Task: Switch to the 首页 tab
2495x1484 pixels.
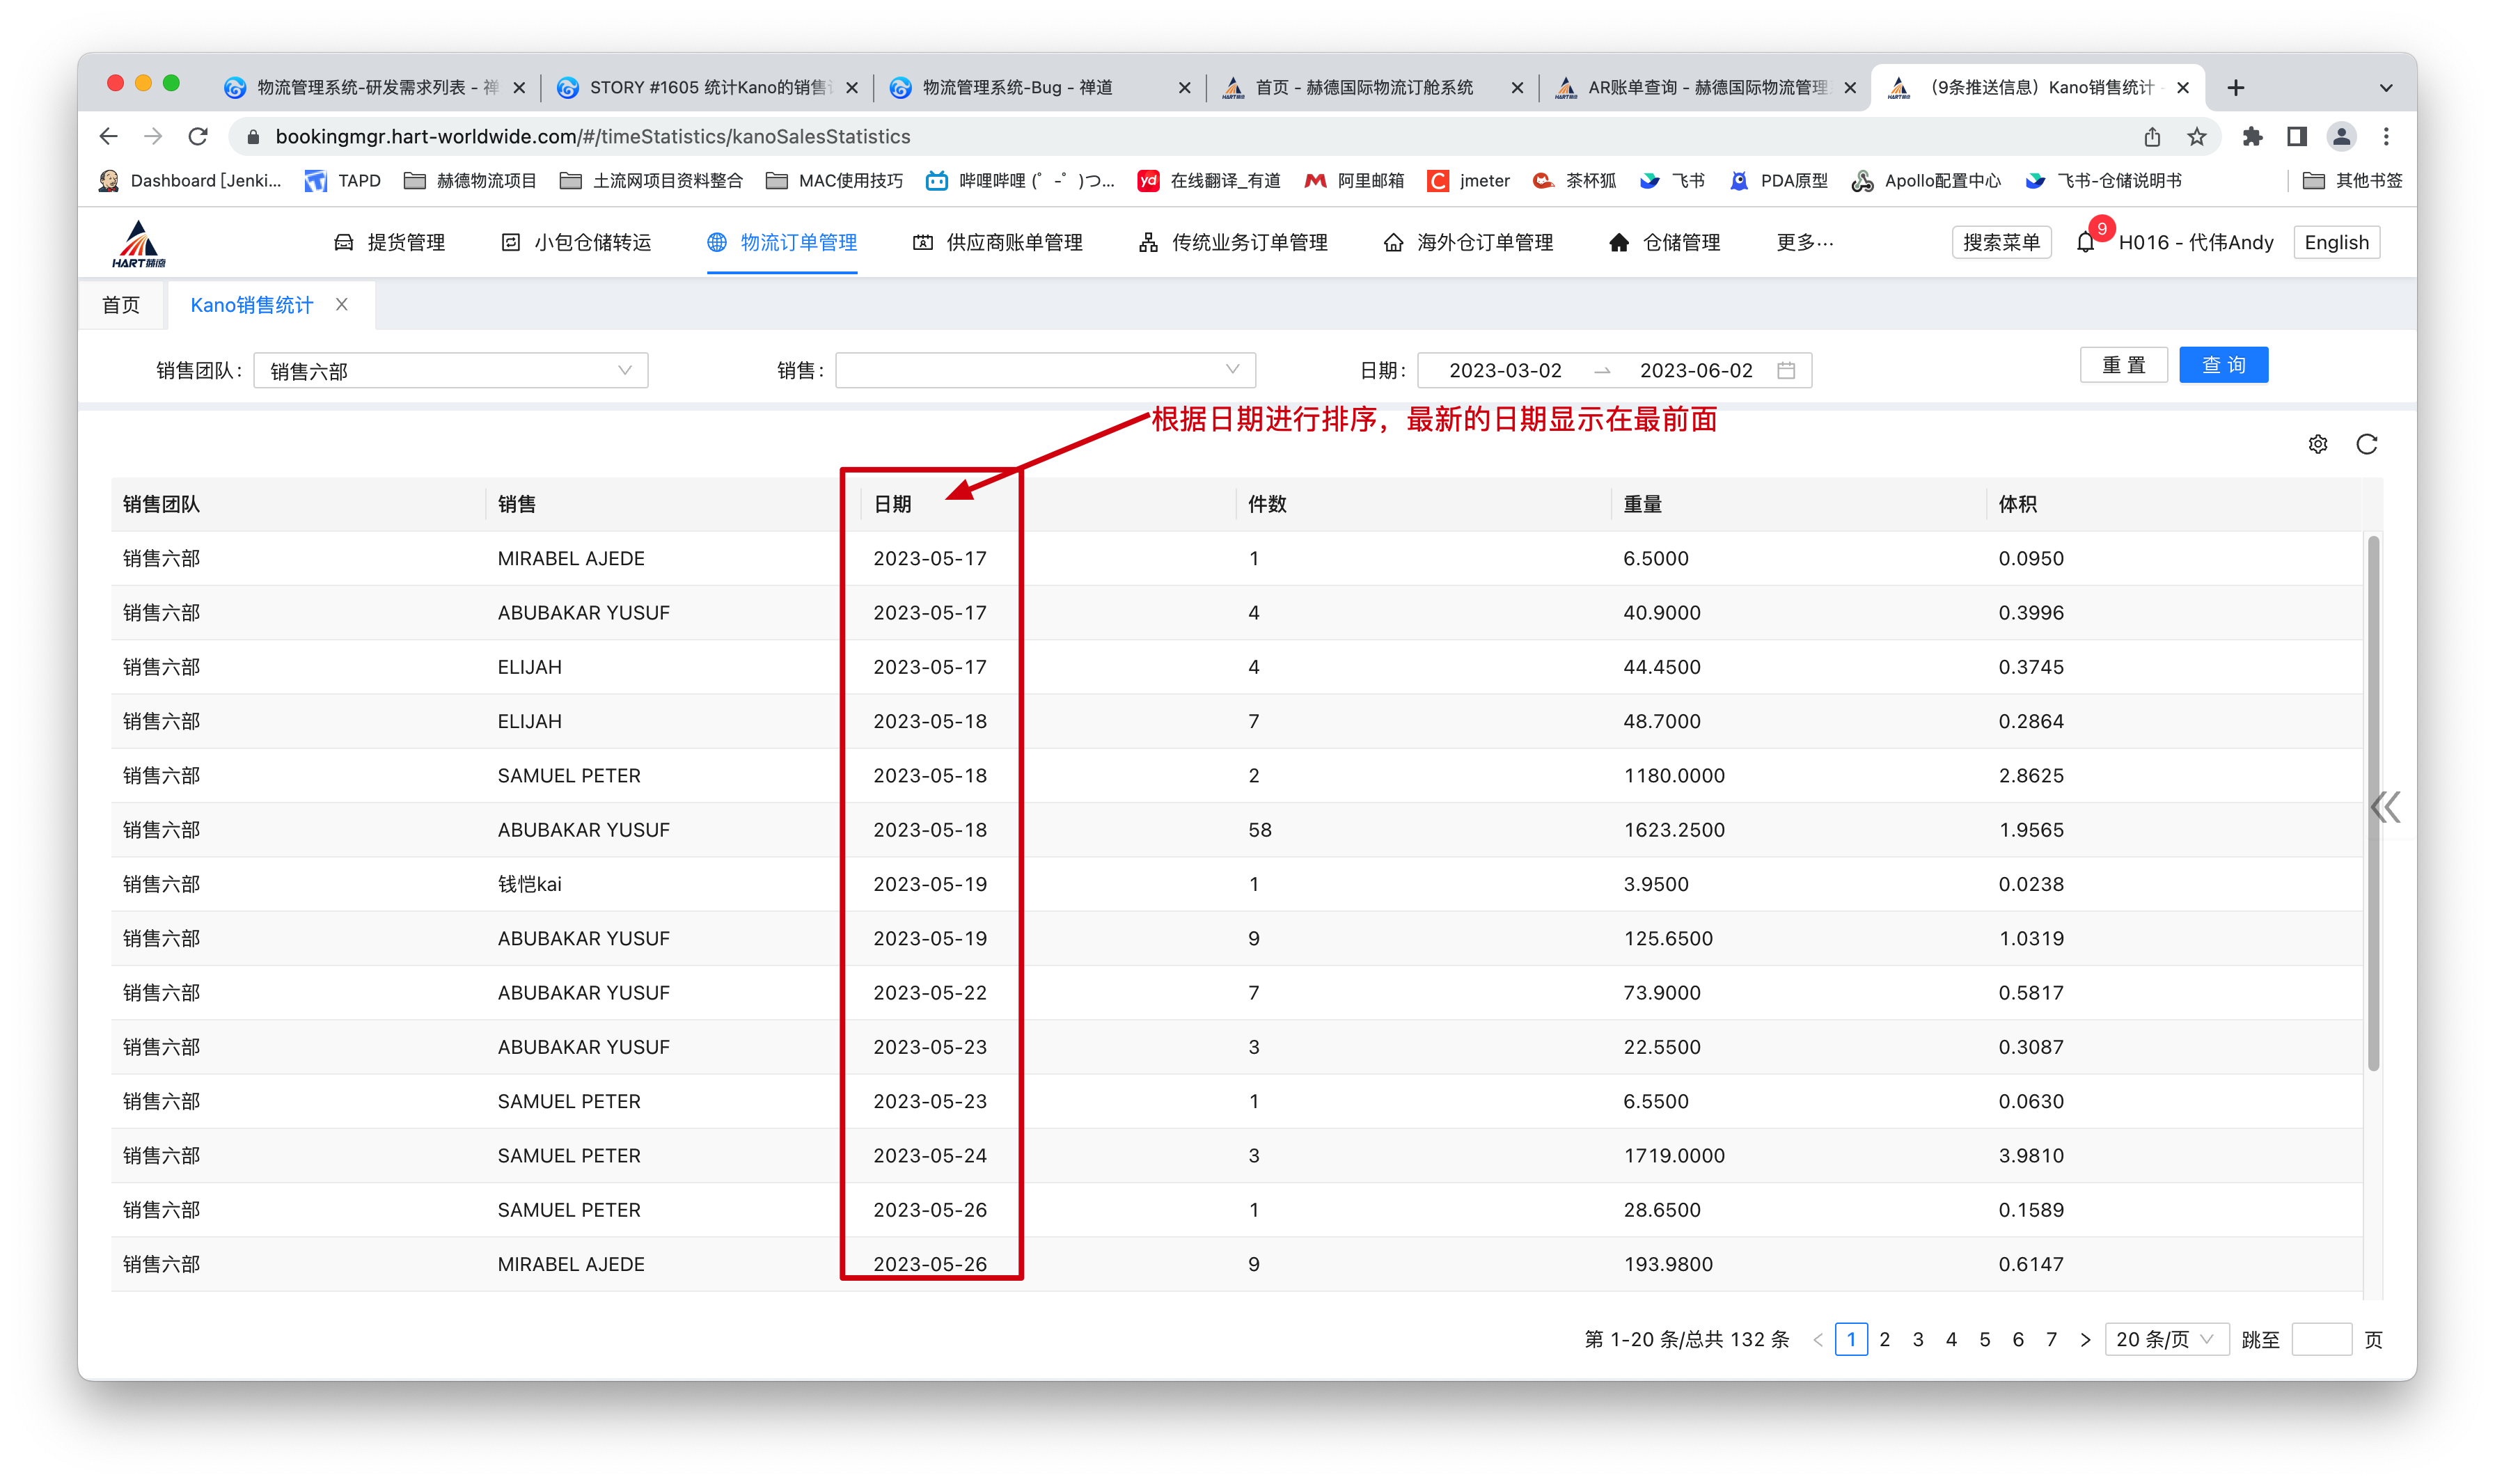Action: (121, 305)
